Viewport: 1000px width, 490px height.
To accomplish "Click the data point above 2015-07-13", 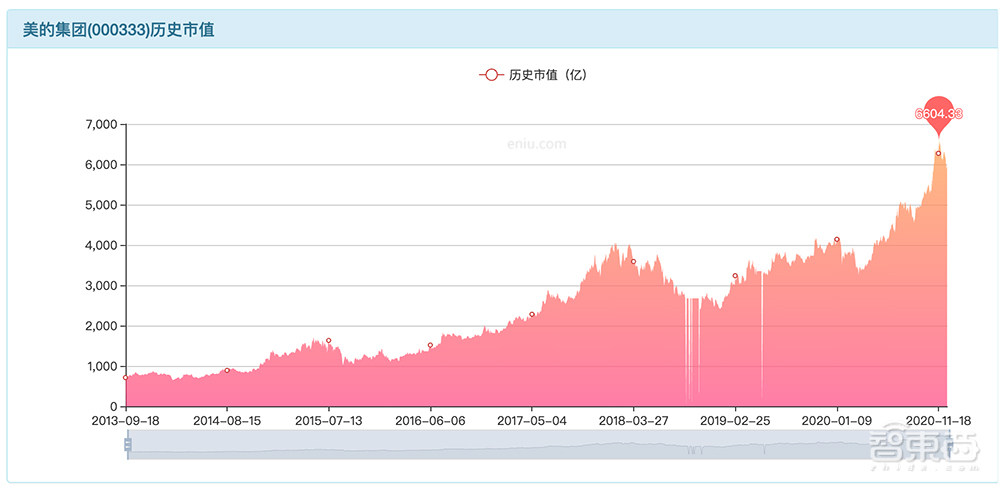I will coord(328,341).
